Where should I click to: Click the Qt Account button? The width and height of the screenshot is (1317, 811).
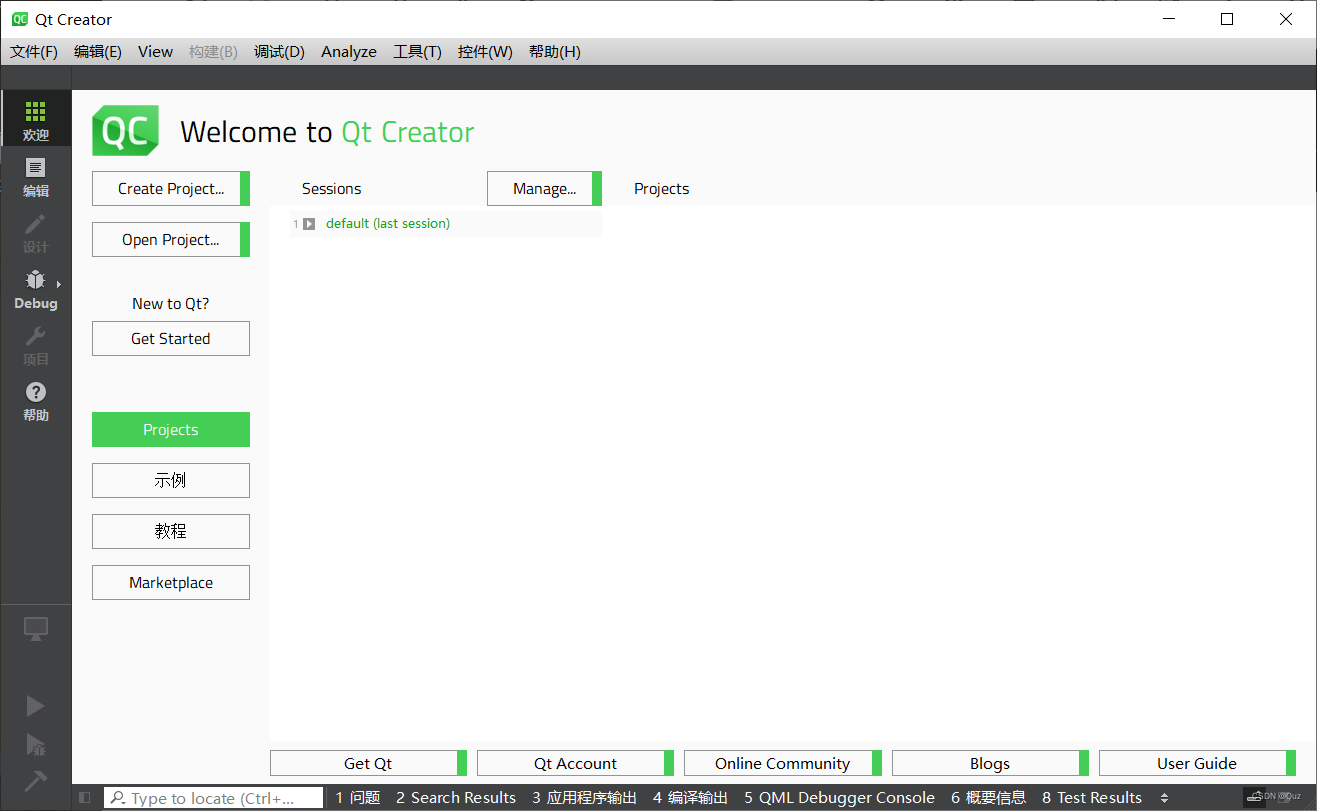pos(575,763)
